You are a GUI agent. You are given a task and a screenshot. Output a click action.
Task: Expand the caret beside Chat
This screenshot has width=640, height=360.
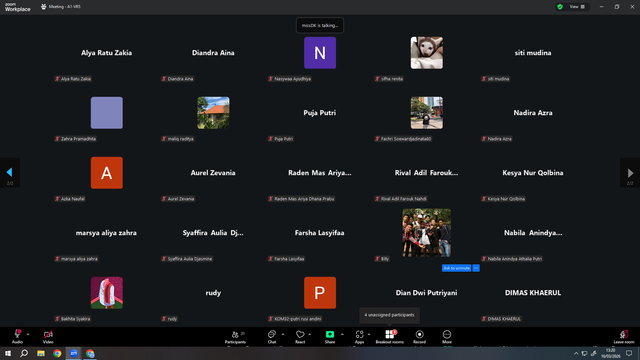pyautogui.click(x=283, y=334)
